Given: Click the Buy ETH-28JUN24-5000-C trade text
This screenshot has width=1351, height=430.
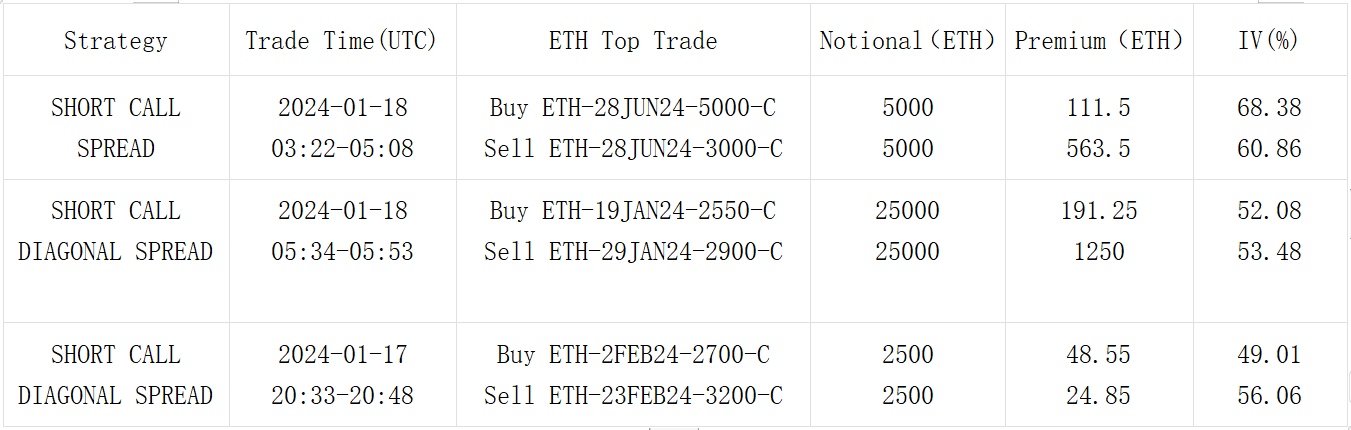Looking at the screenshot, I should click(633, 107).
